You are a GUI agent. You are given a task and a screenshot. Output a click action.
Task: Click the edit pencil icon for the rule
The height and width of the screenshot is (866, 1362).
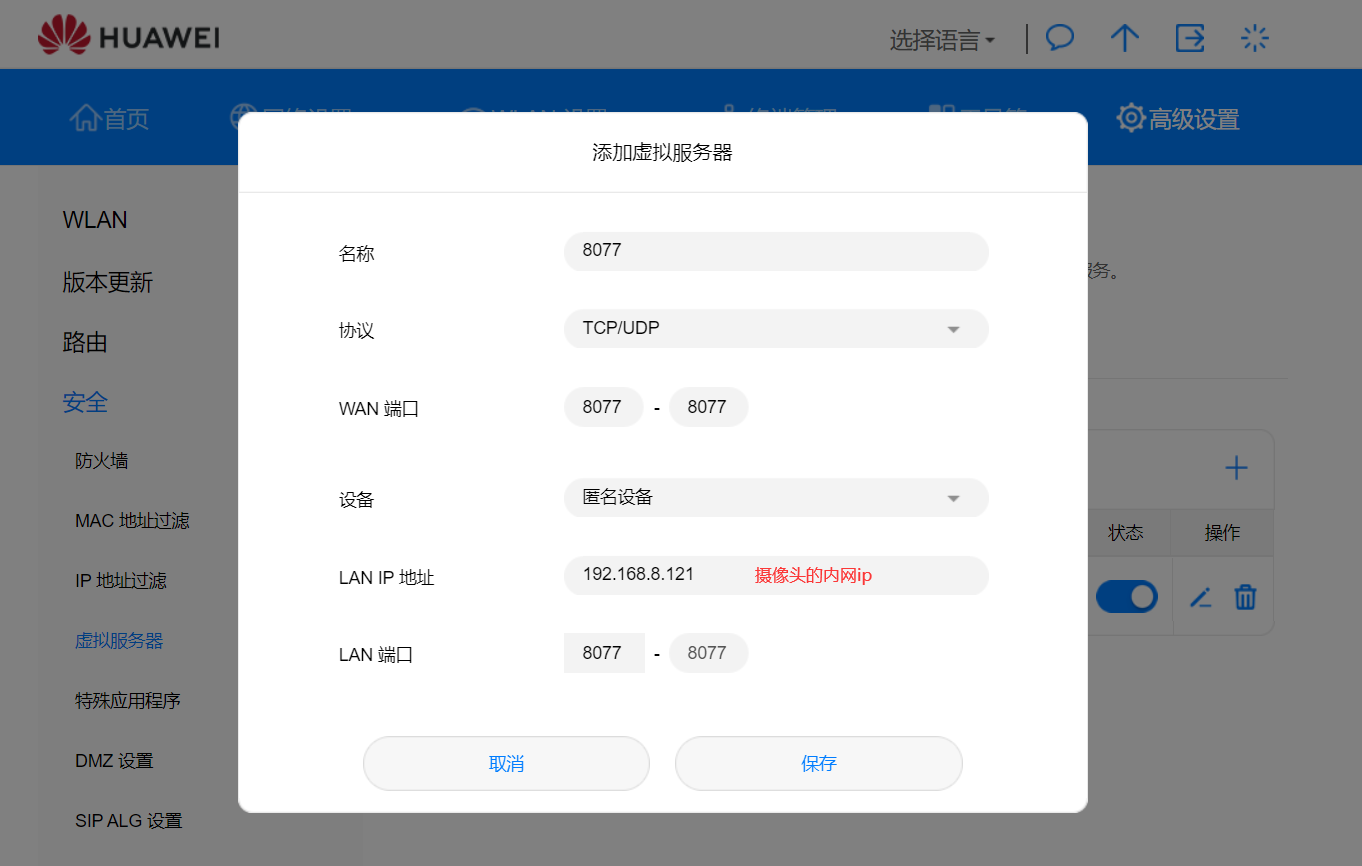(1200, 596)
